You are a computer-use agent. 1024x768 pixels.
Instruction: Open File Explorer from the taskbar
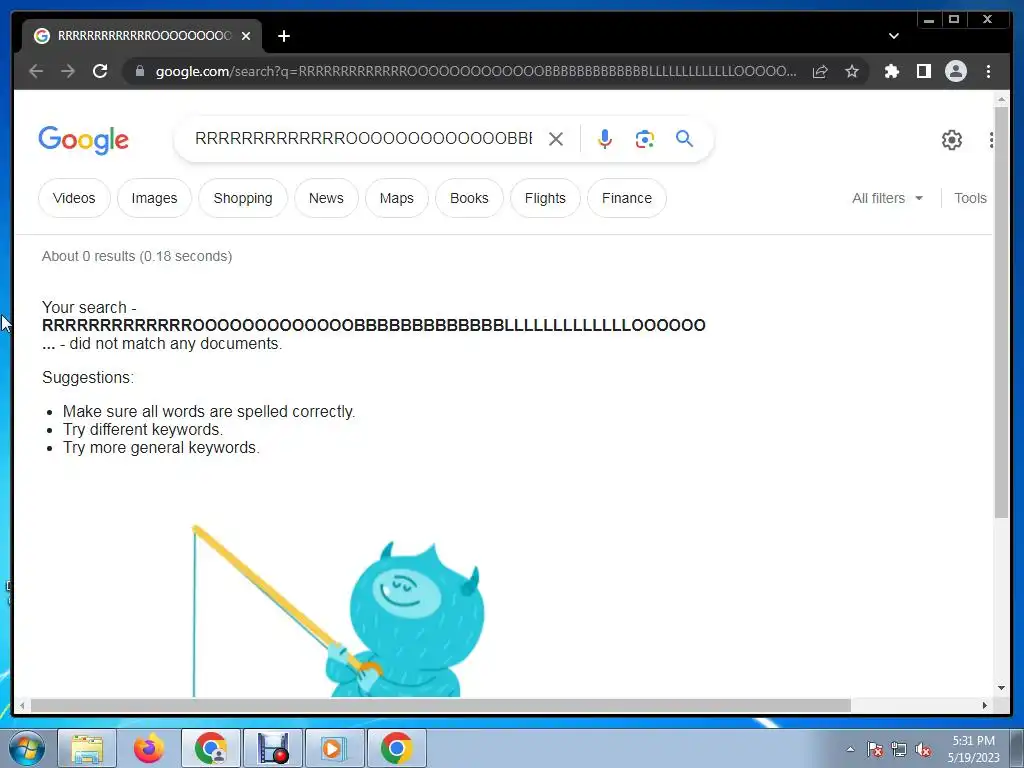click(87, 748)
